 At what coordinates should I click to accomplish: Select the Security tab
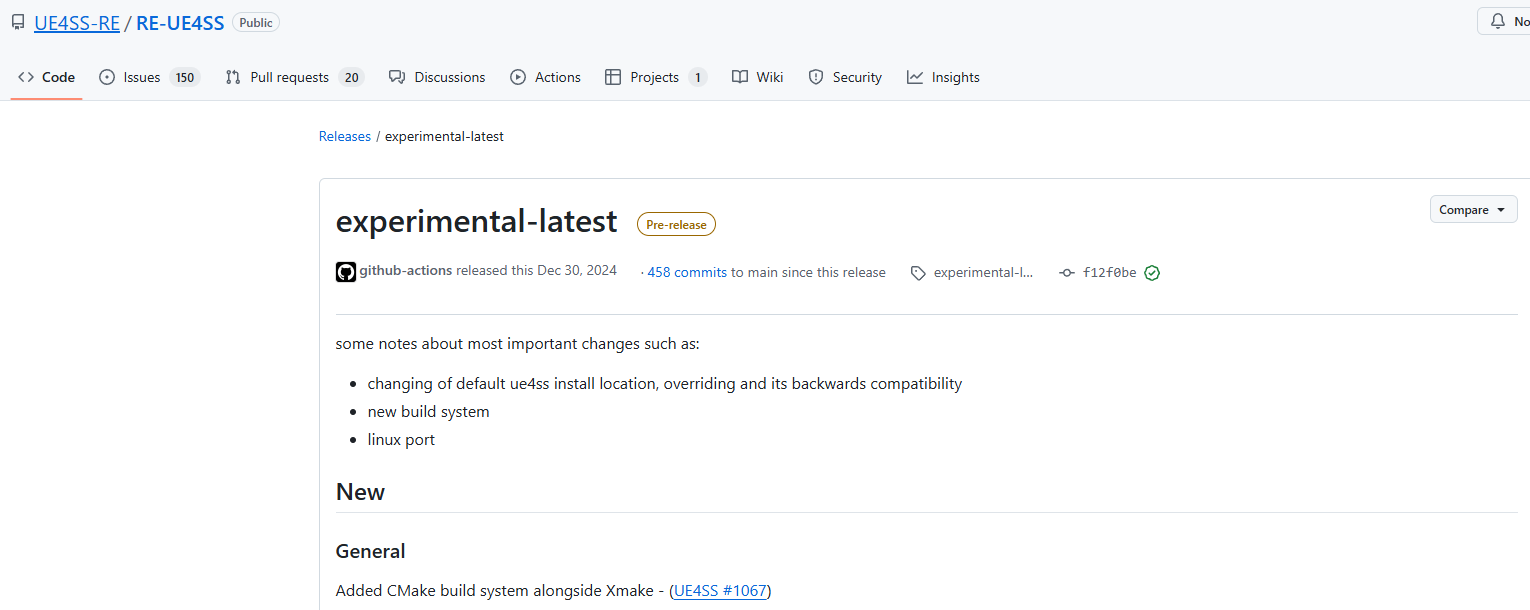click(x=845, y=77)
